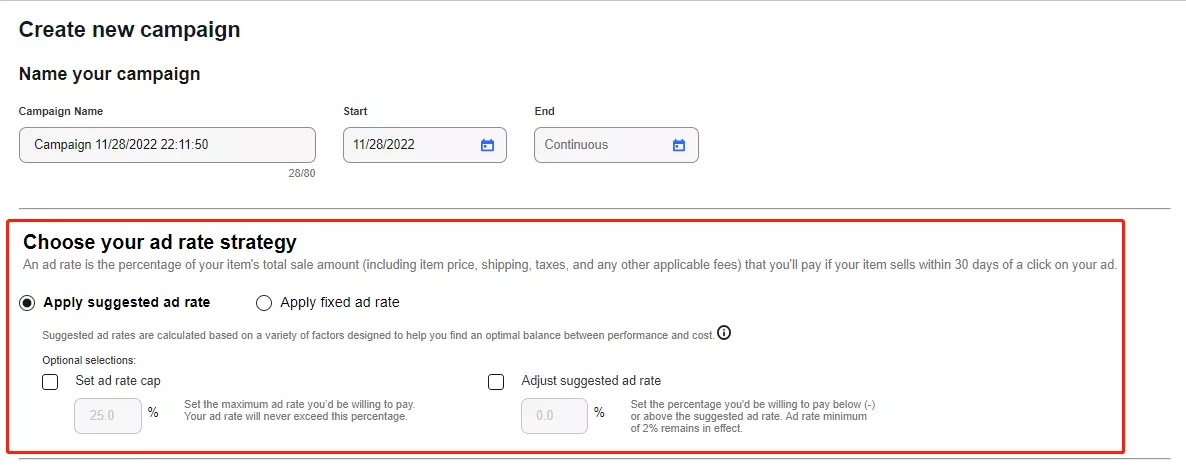Click the Create new campaign heading
This screenshot has width=1186, height=476.
click(130, 29)
